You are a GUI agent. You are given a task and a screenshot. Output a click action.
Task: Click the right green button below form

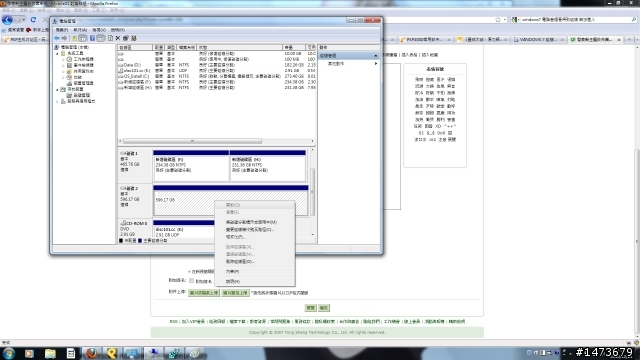324,308
